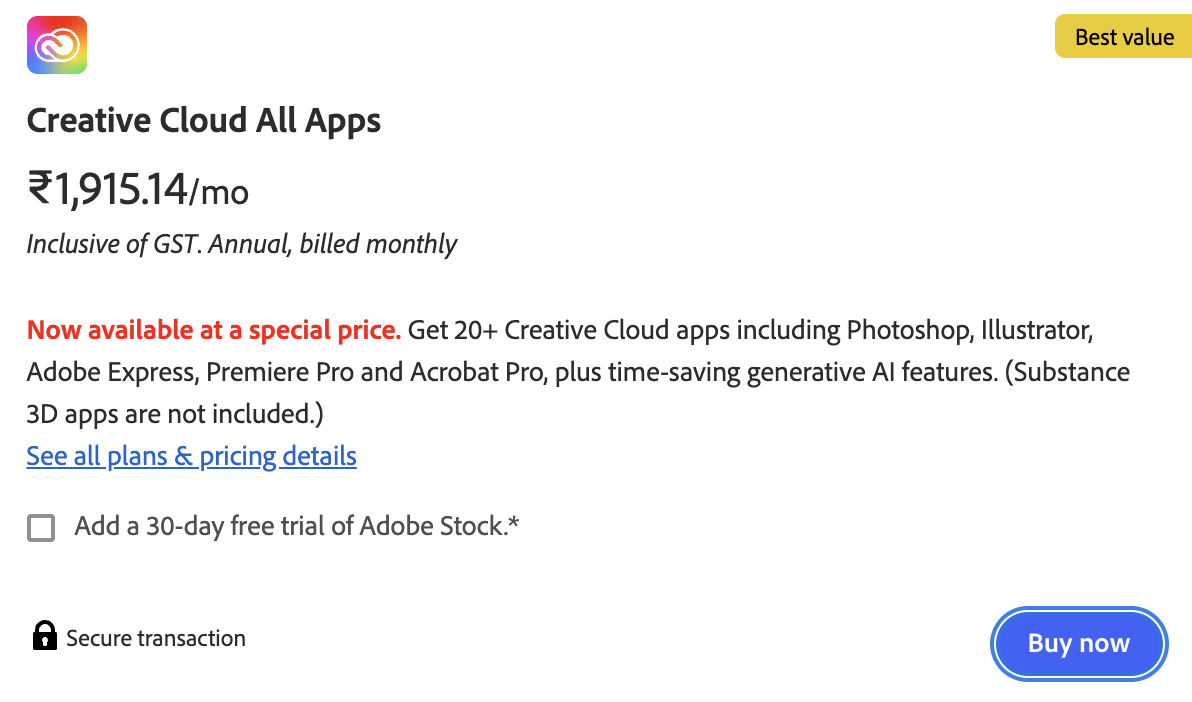Click the red "Now available at a special price" text
1192x702 pixels.
[x=213, y=330]
